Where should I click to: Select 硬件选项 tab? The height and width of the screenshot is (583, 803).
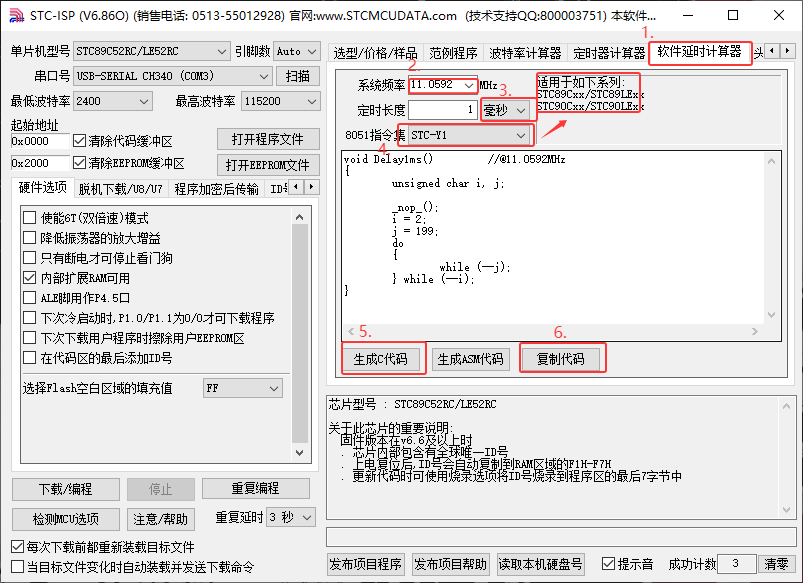point(43,188)
